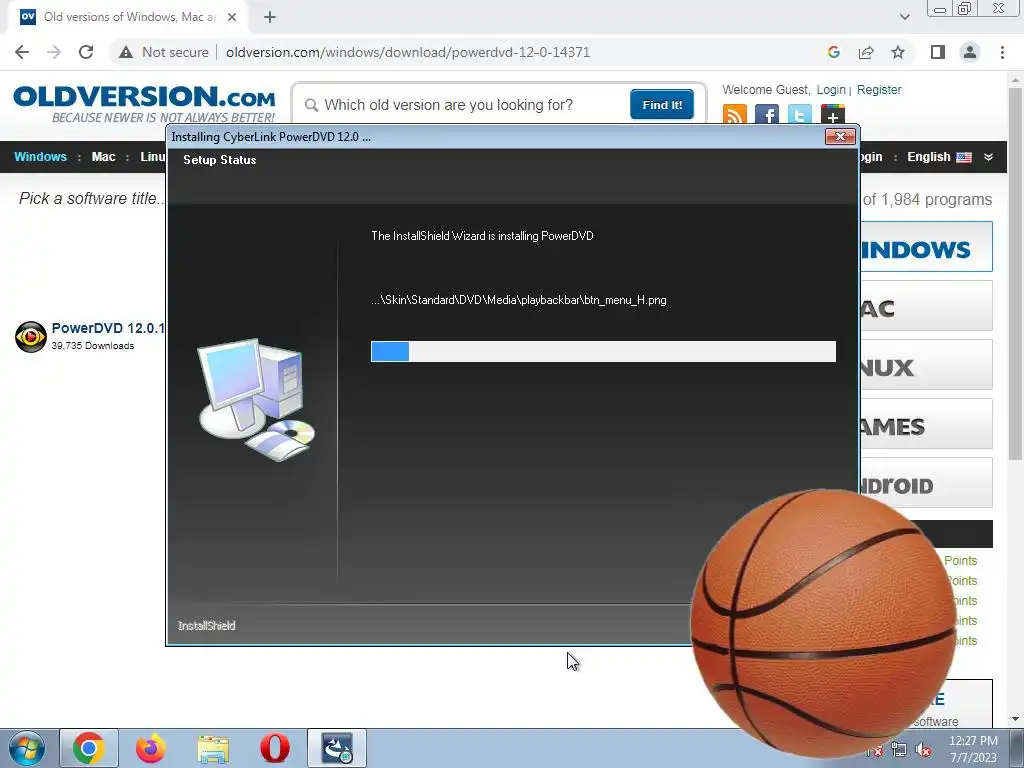
Task: Click the 39,735 Downloads text
Action: (x=93, y=345)
